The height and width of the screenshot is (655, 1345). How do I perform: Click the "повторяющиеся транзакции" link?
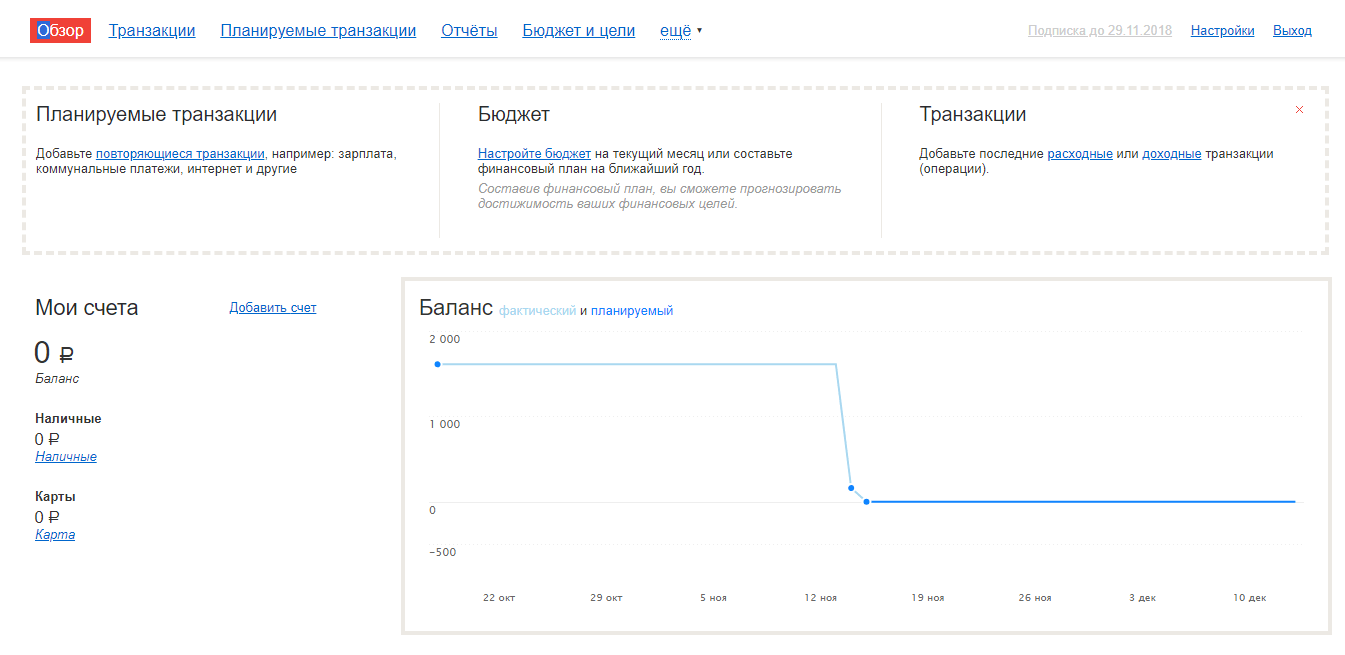click(x=180, y=154)
